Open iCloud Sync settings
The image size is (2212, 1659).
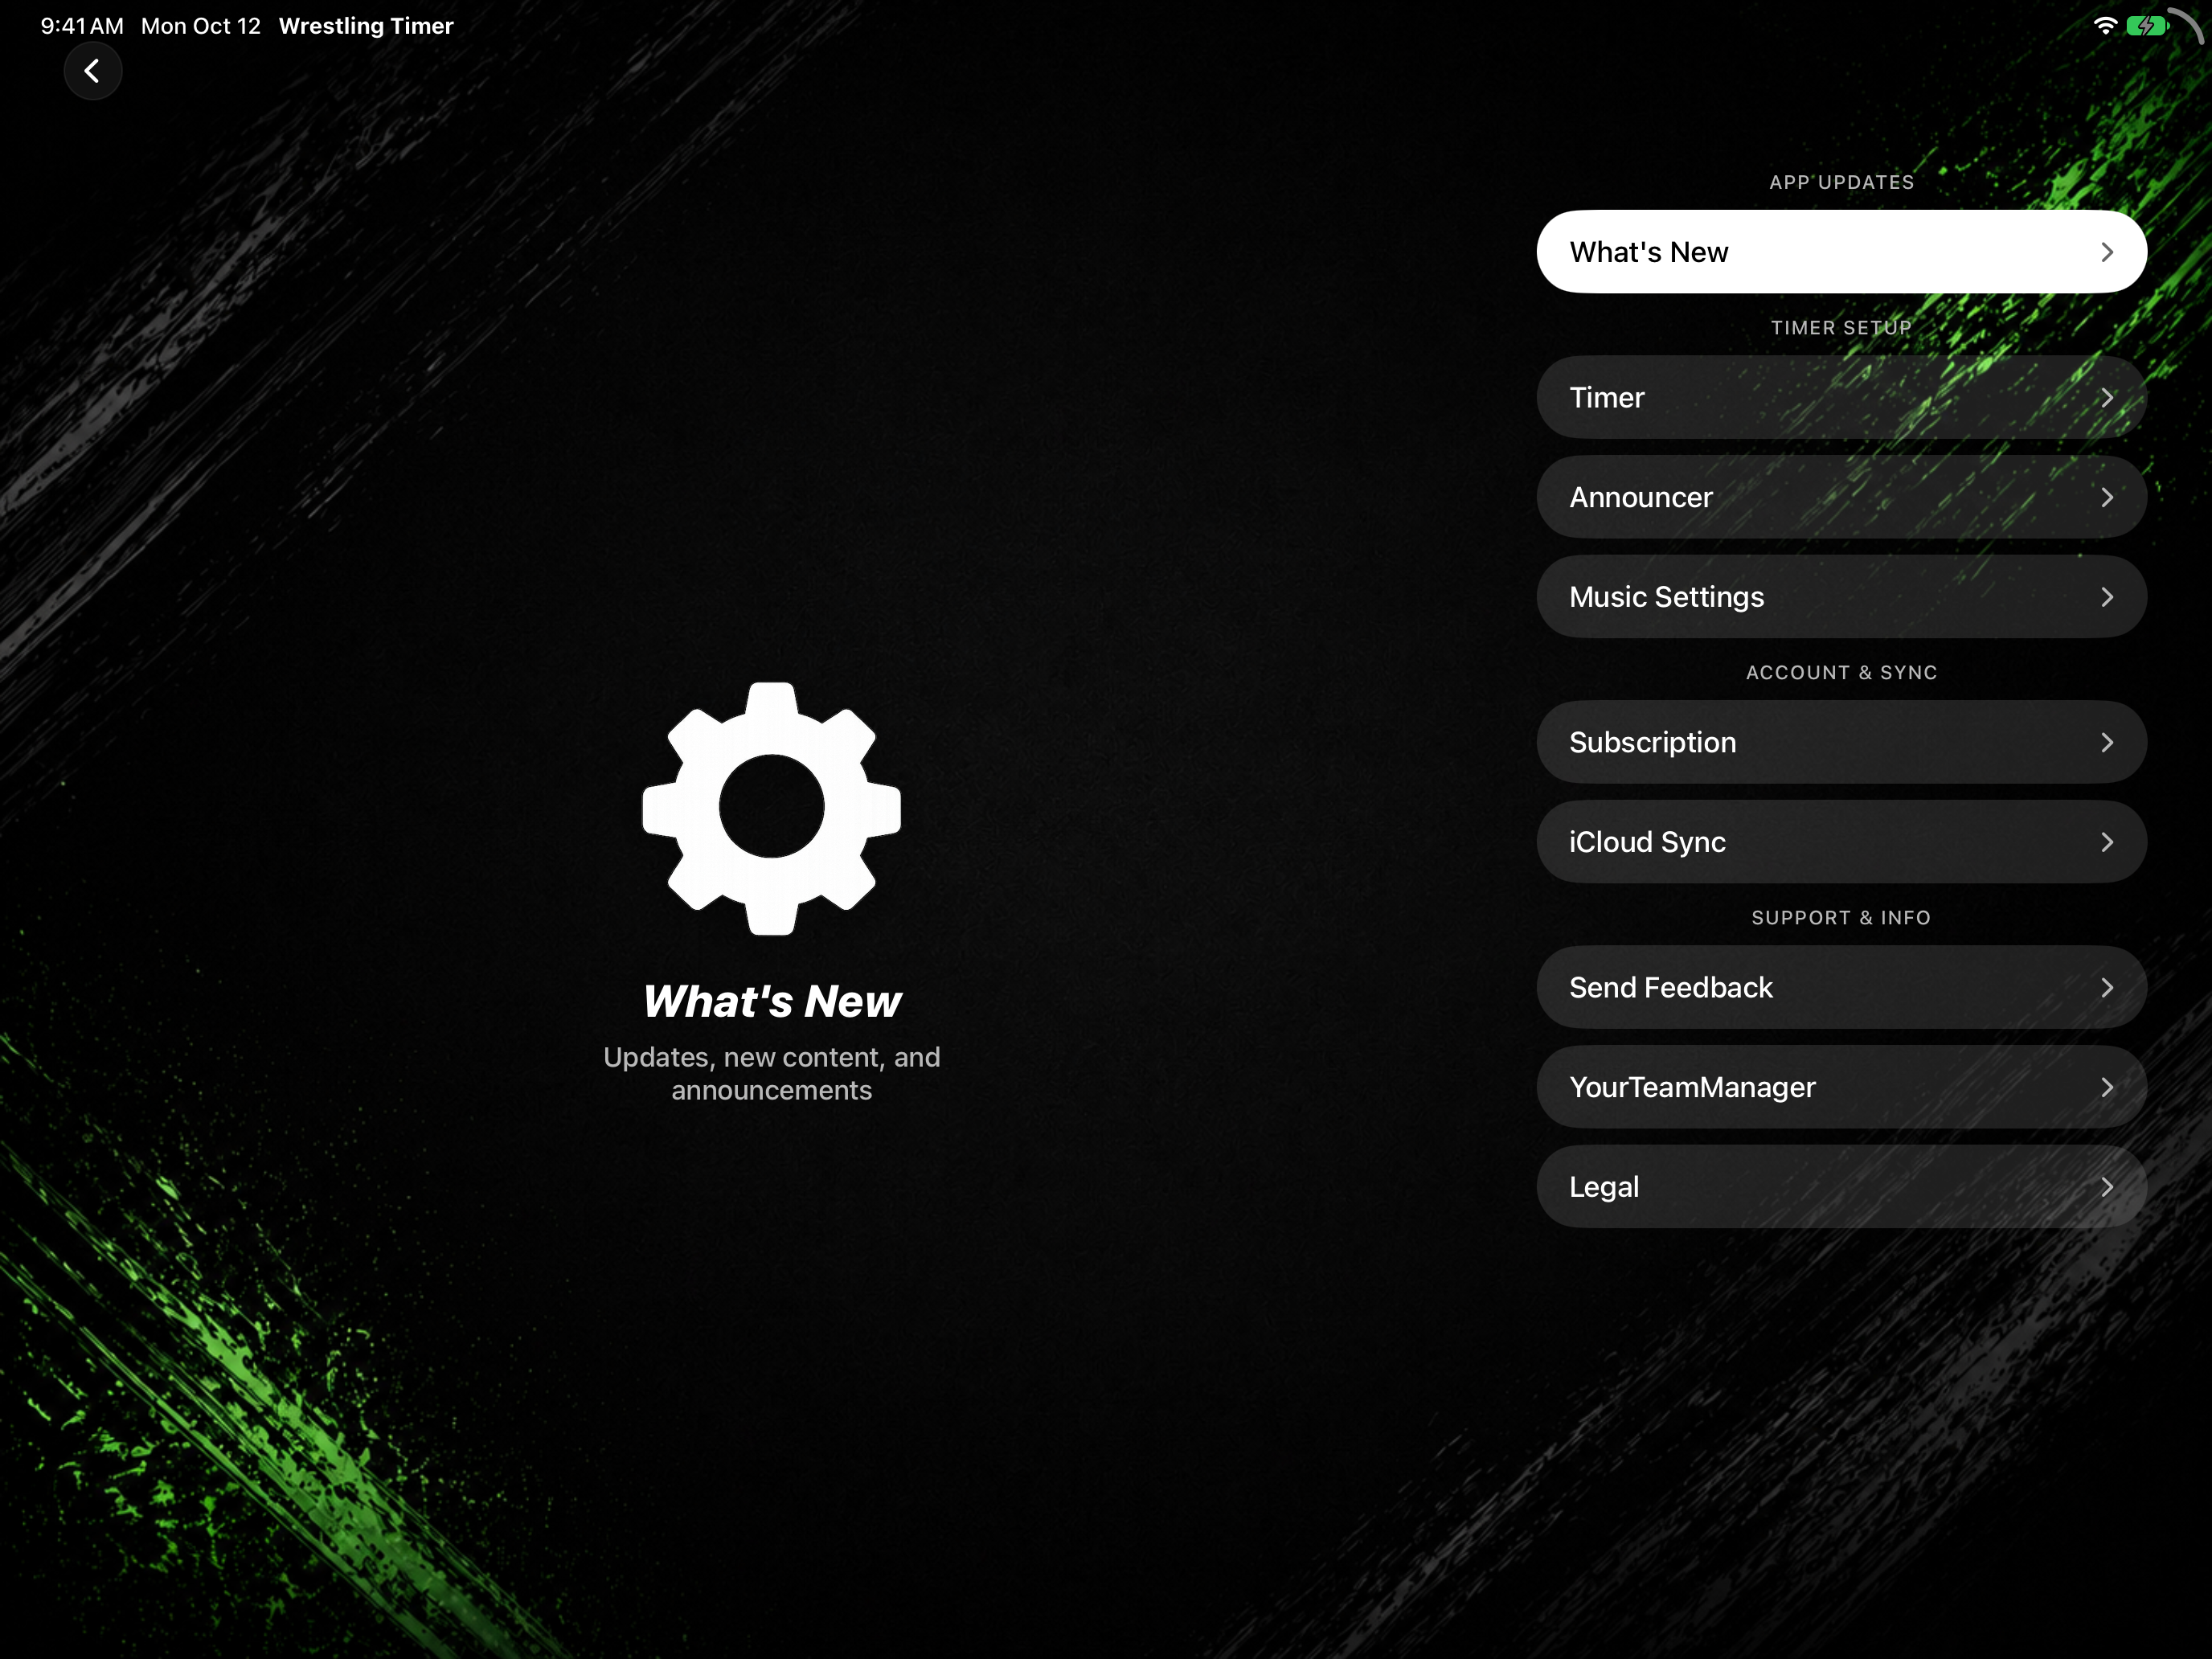[1841, 842]
